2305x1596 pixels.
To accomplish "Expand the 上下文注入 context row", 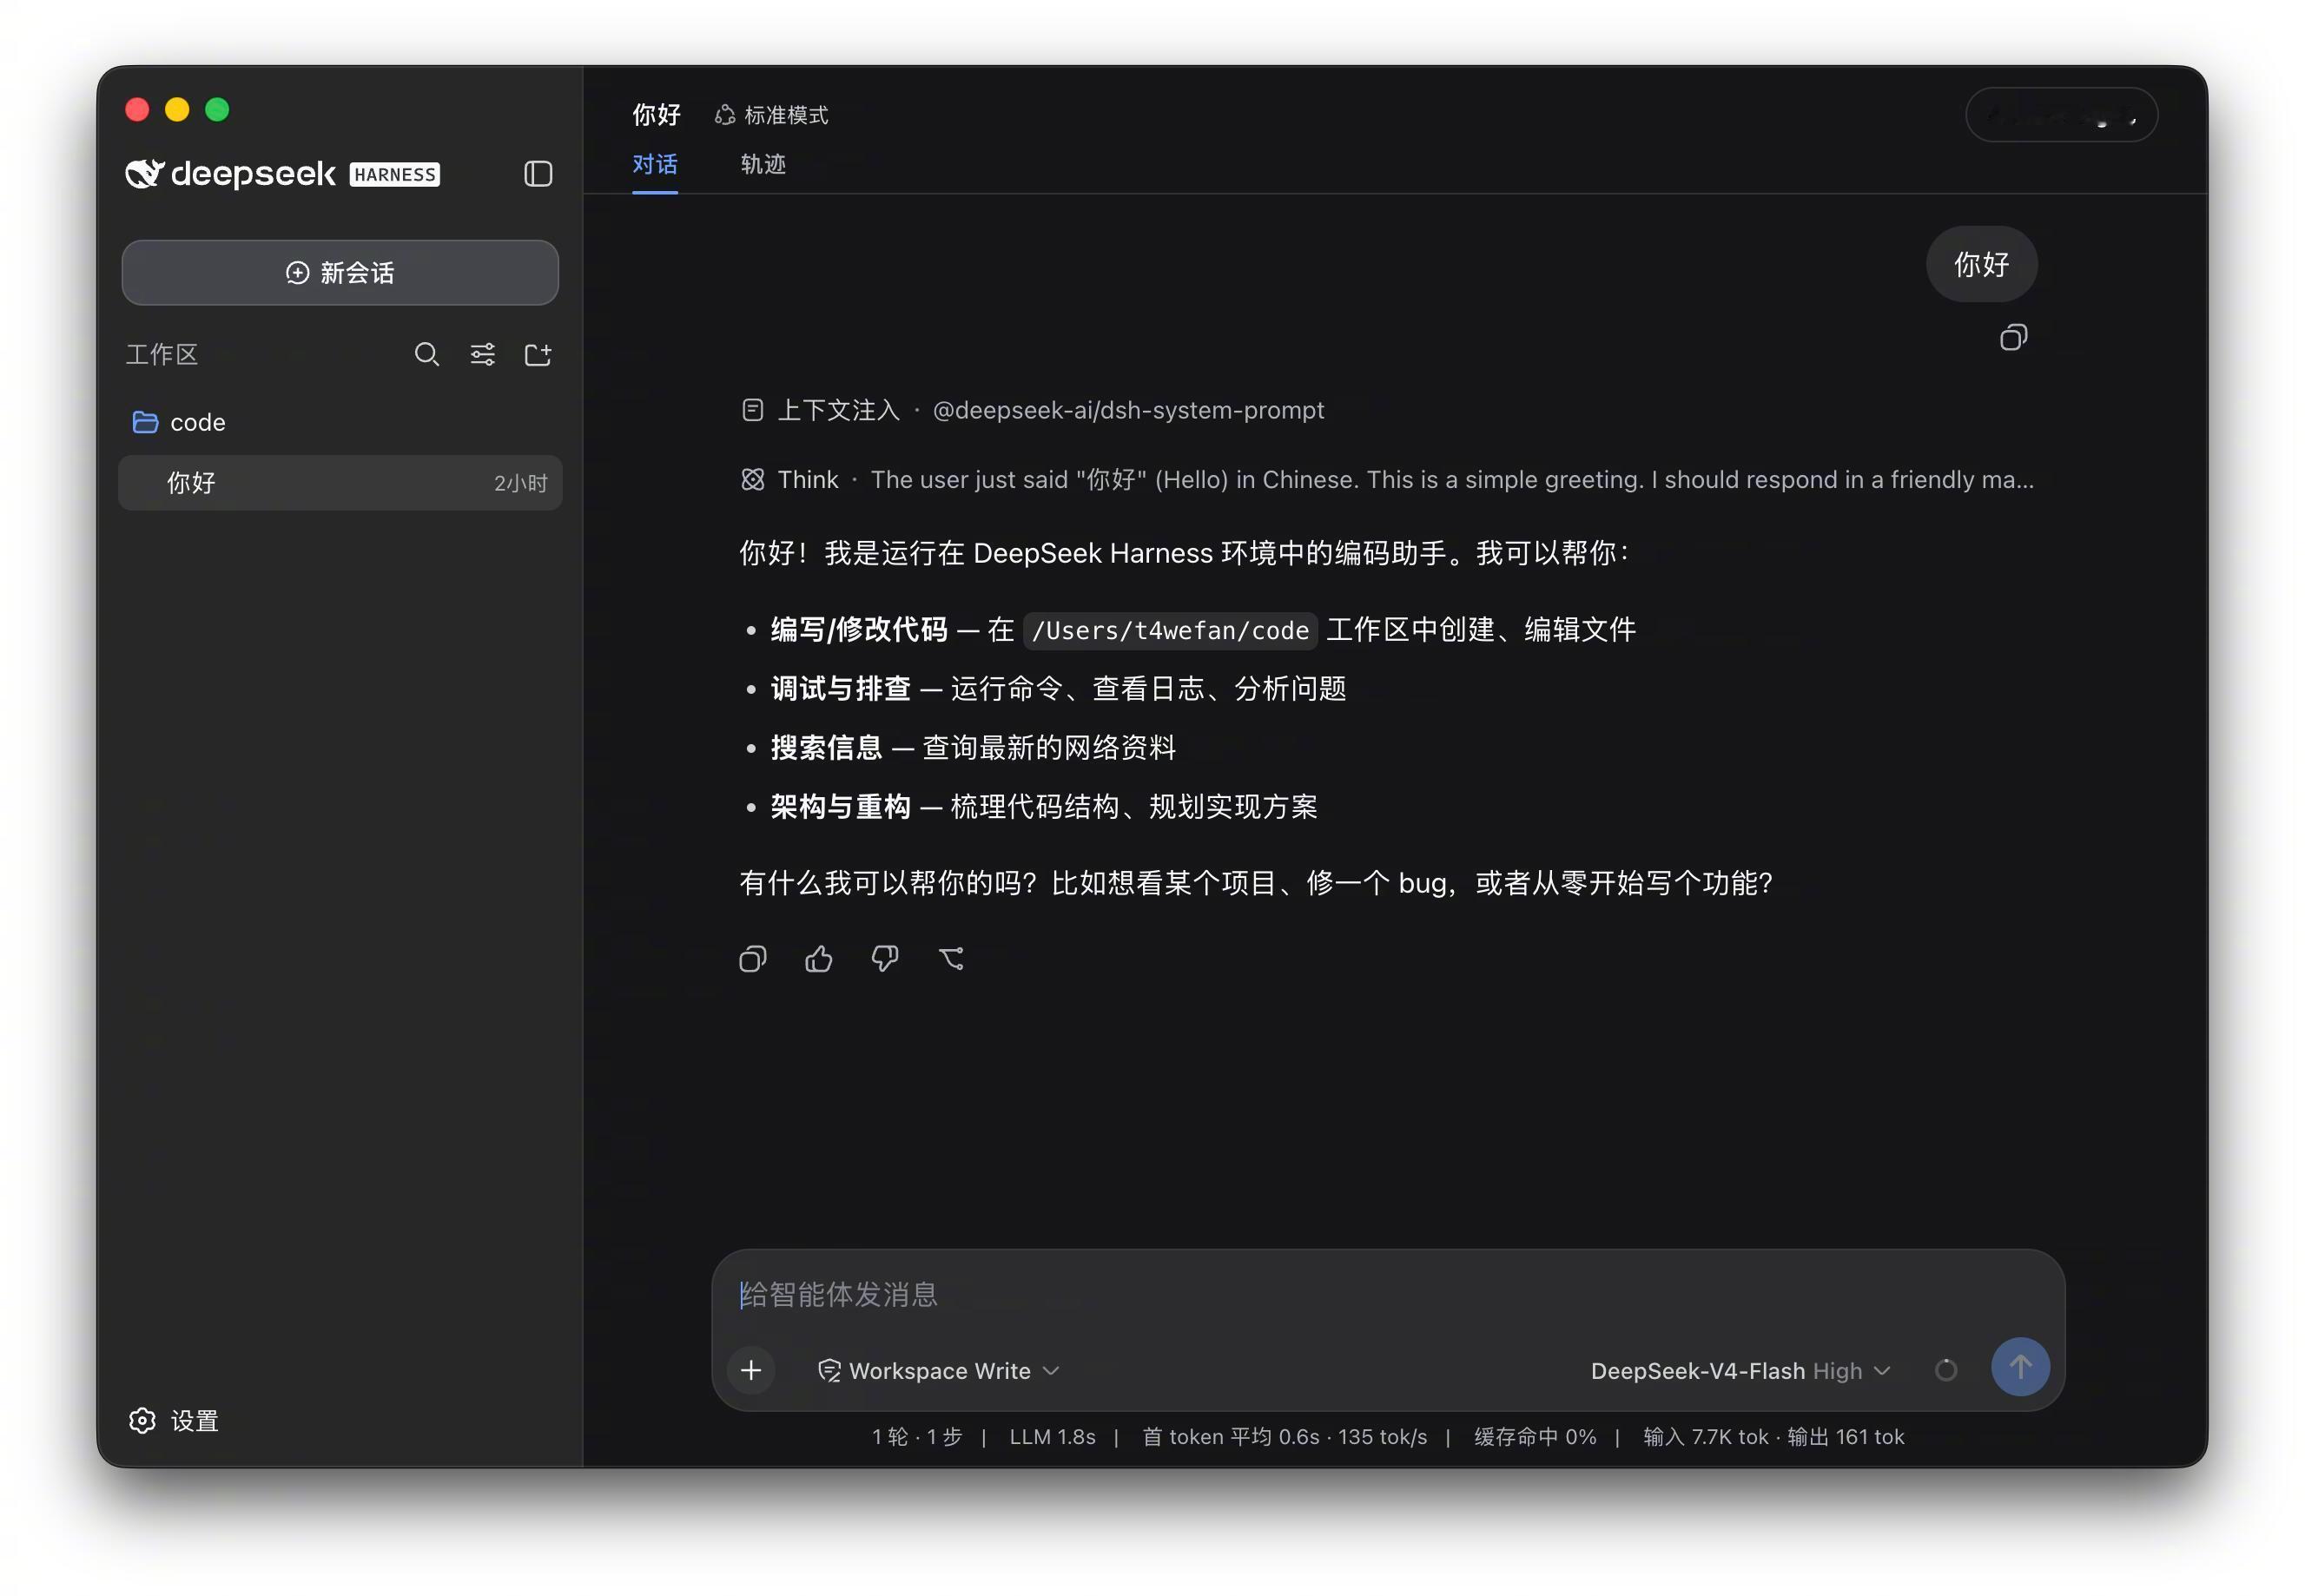I will tap(1033, 410).
